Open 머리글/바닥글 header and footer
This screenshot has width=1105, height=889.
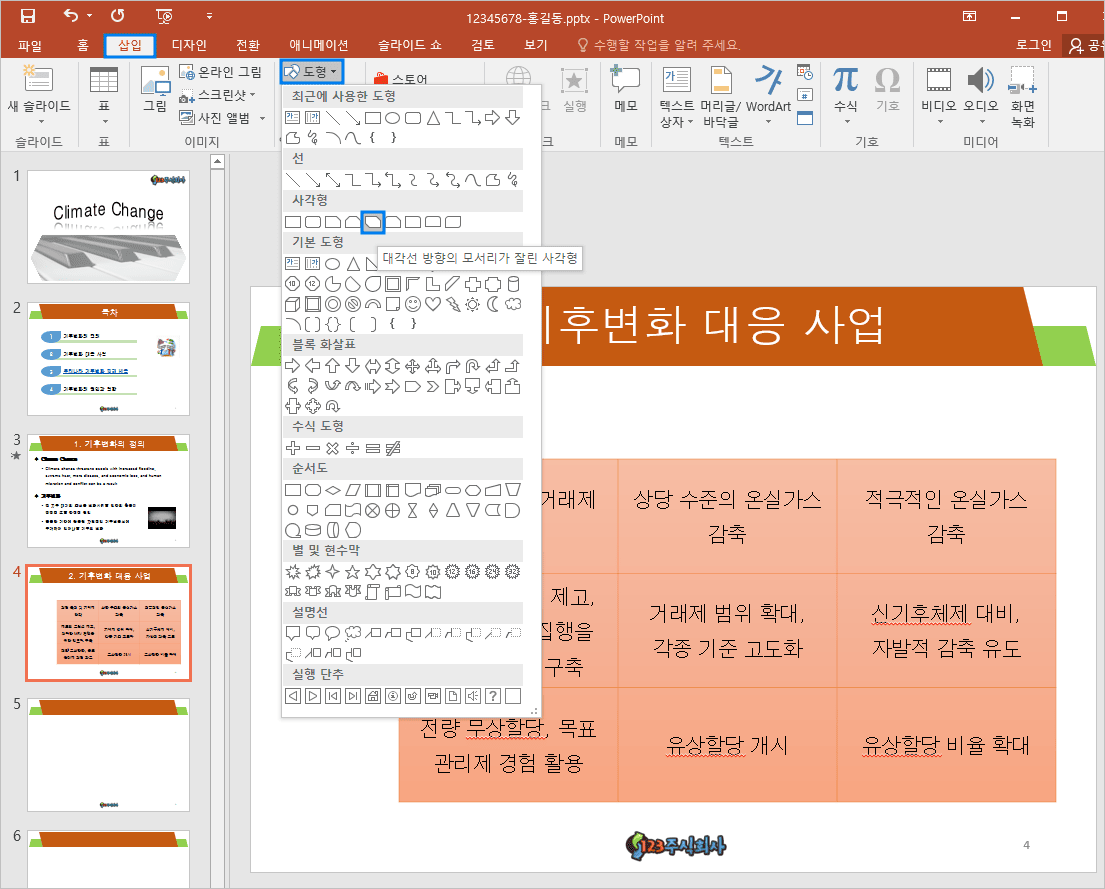720,97
